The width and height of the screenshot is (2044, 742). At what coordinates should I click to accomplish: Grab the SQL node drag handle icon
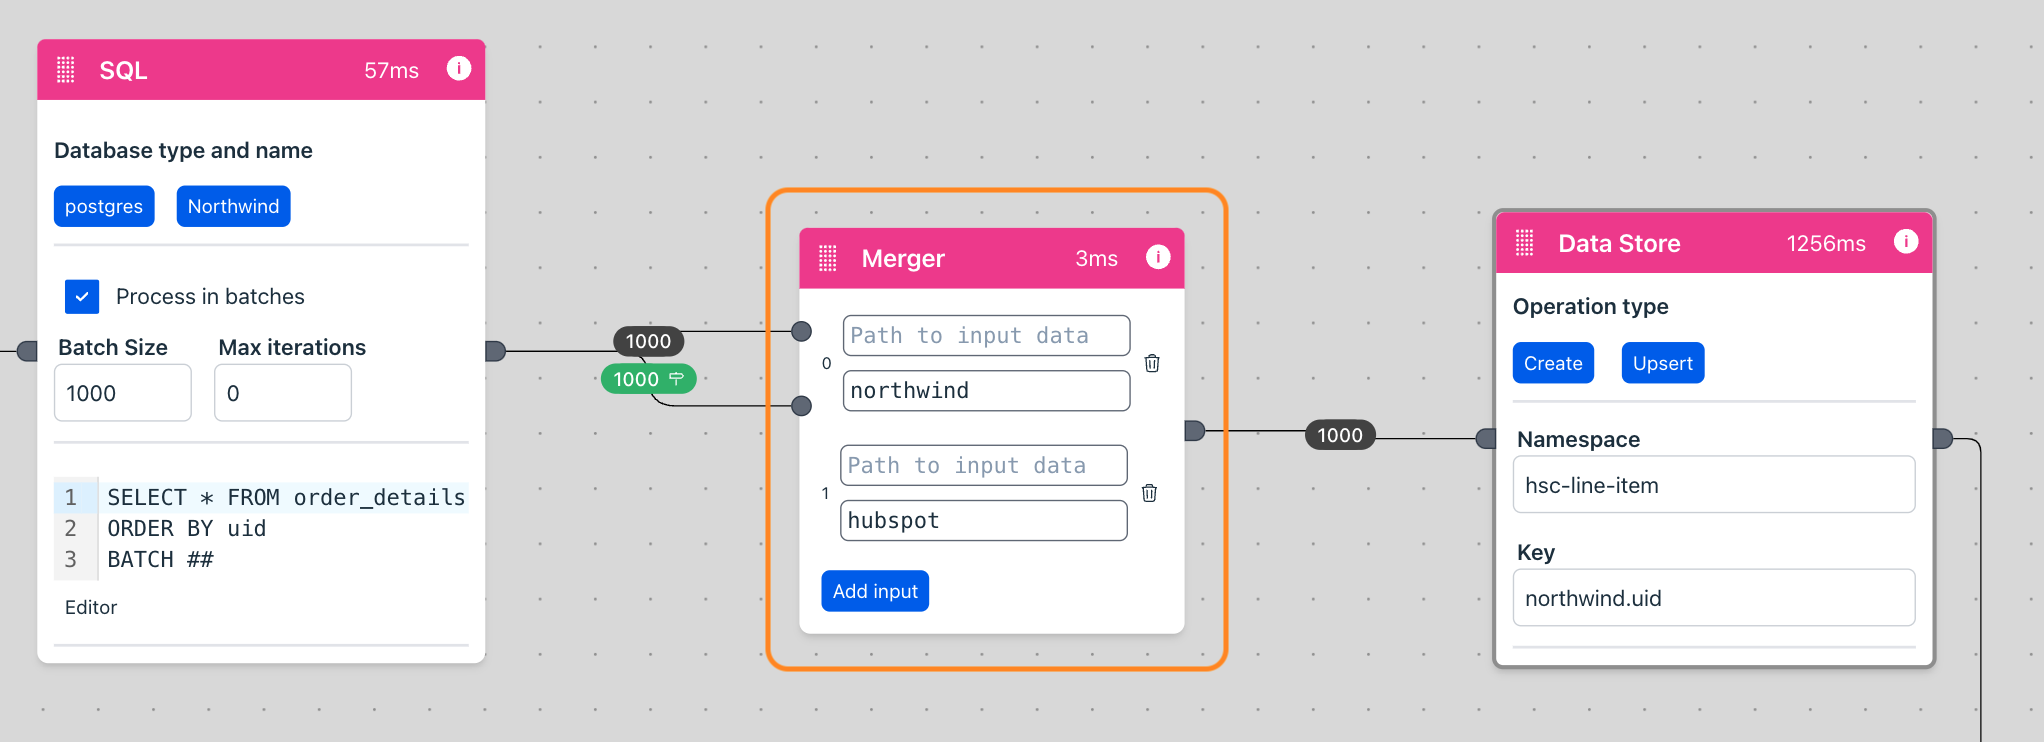pyautogui.click(x=66, y=69)
